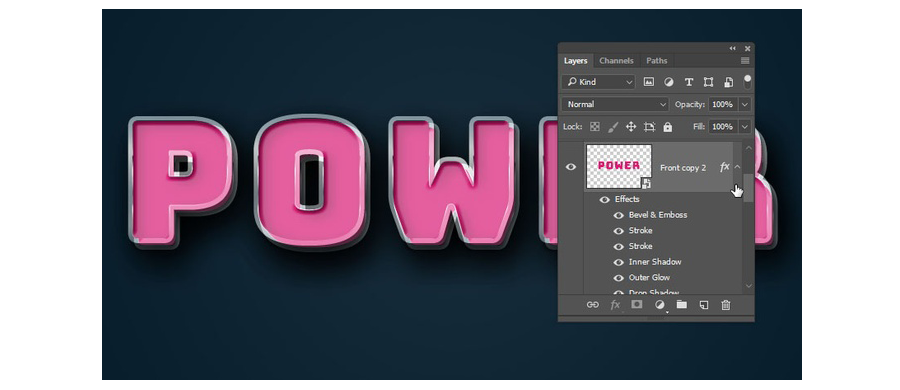900x390 pixels.
Task: Create a new layer icon
Action: pos(704,305)
